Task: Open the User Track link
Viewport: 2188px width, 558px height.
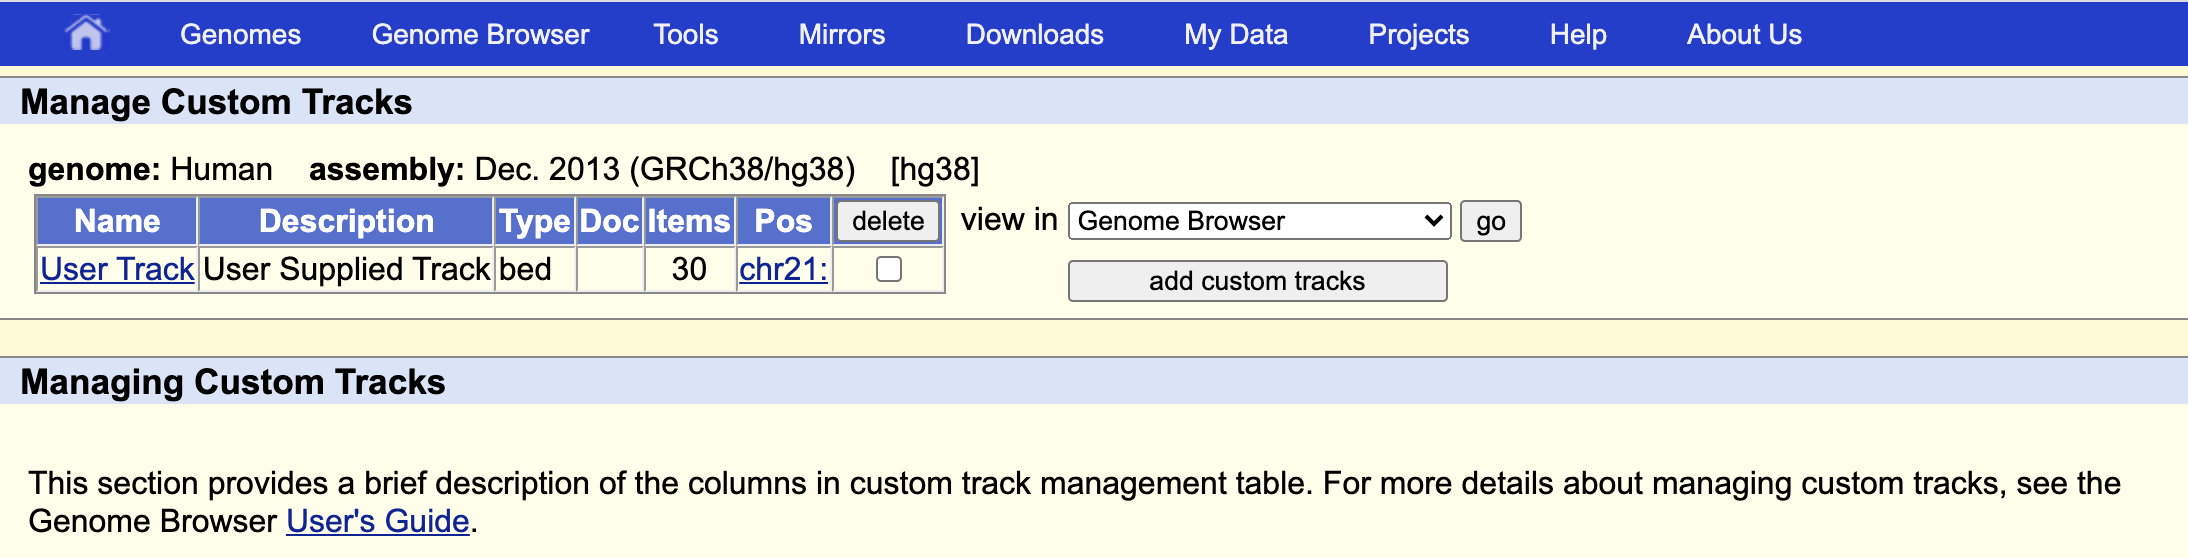Action: 117,269
